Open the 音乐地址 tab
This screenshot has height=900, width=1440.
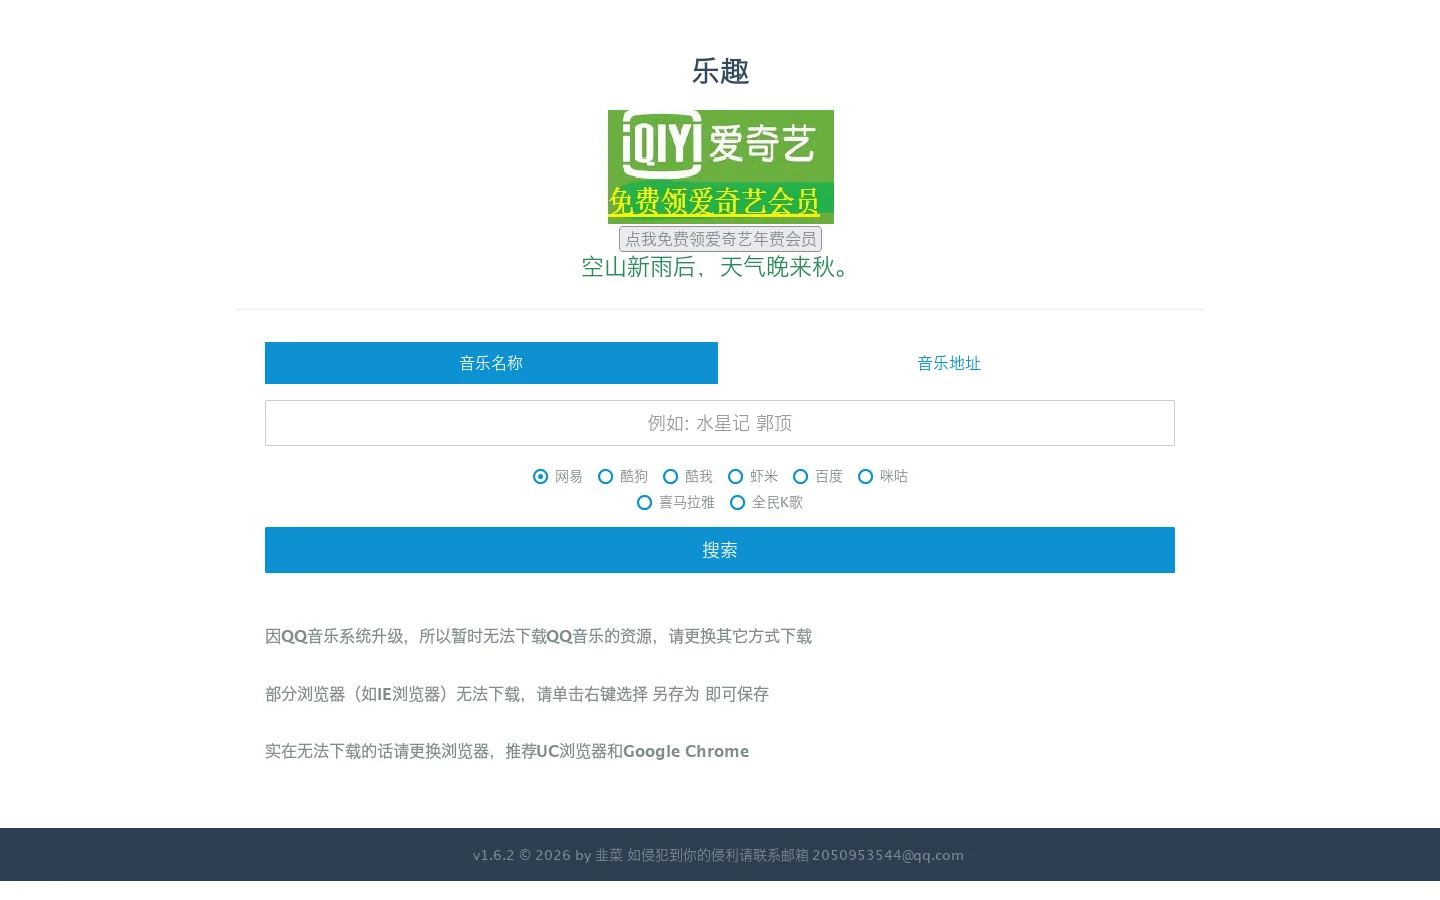pos(948,363)
